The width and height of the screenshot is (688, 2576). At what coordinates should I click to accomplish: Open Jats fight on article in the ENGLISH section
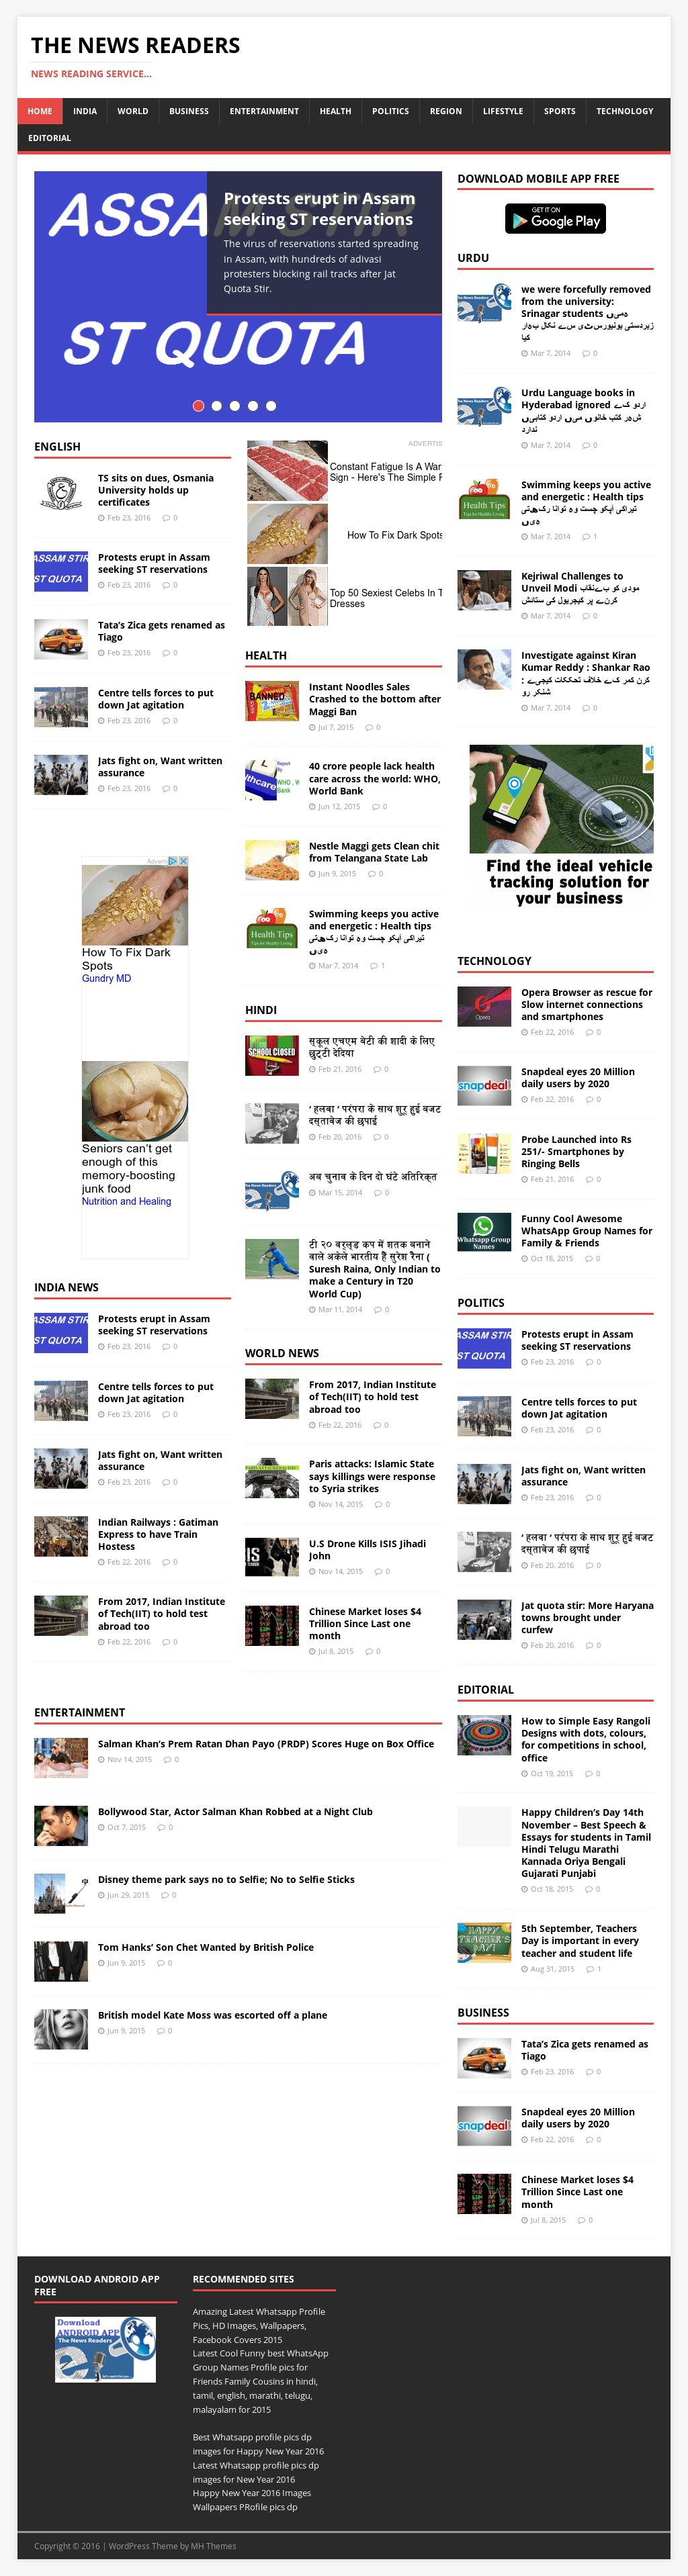(x=160, y=767)
